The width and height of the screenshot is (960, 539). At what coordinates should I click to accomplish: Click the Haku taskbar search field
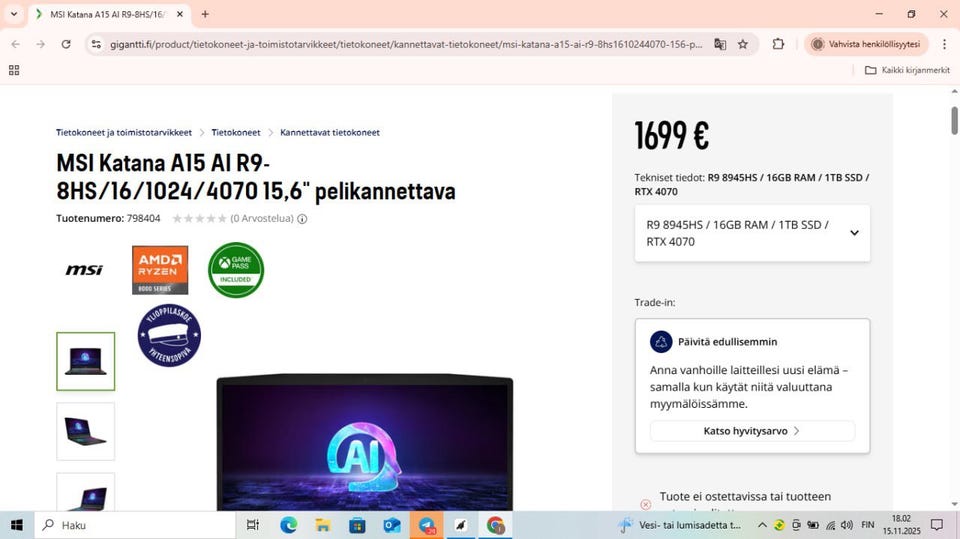pyautogui.click(x=135, y=525)
